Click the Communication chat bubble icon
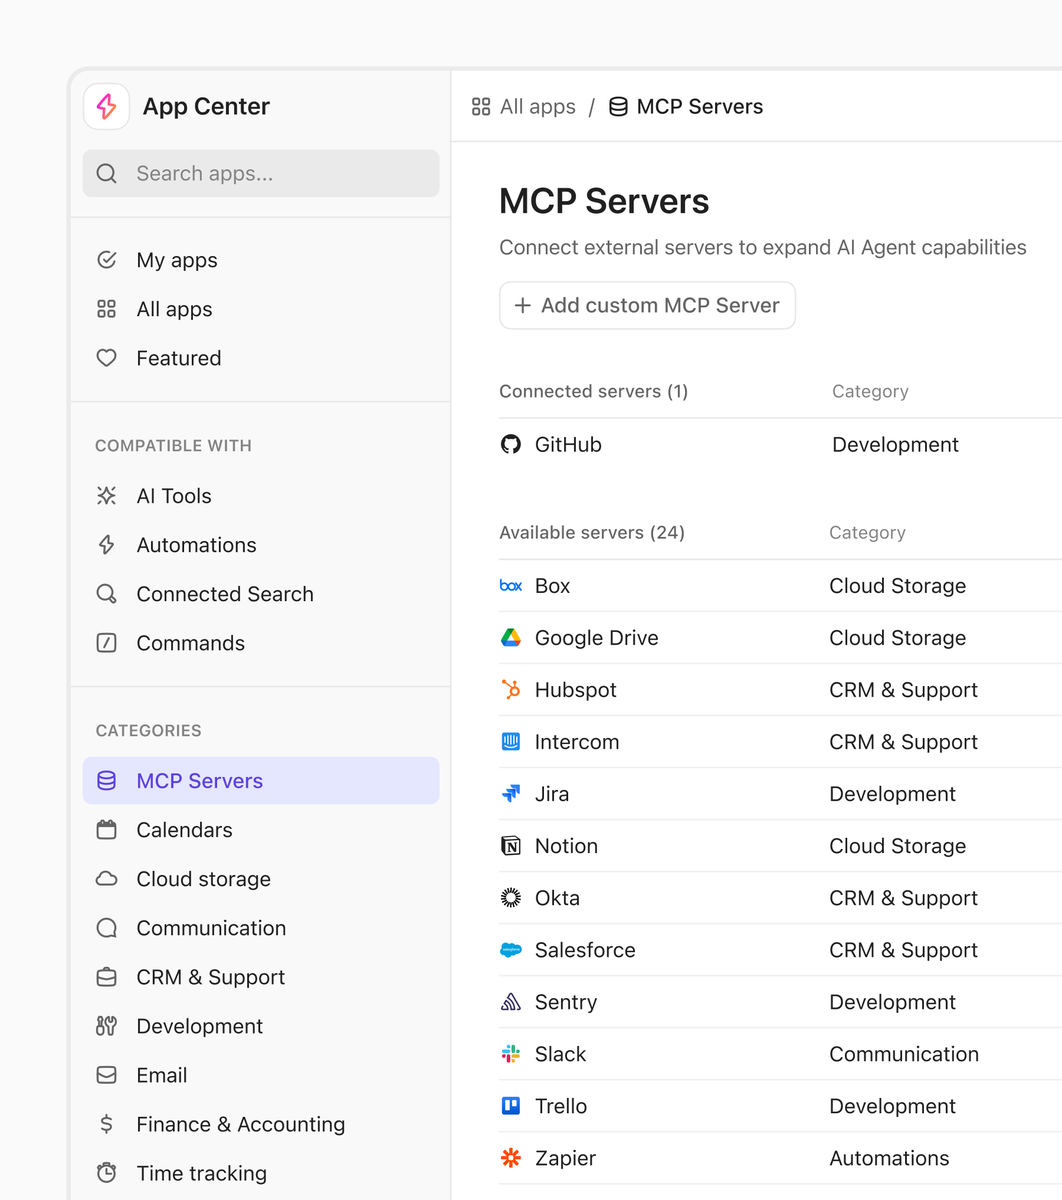The width and height of the screenshot is (1062, 1200). click(x=107, y=928)
